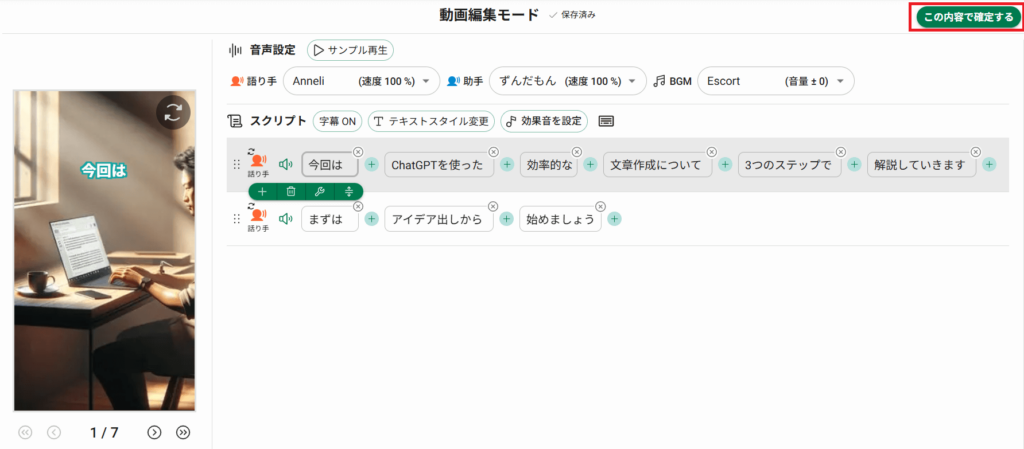Open 効果音を設定 sound effect settings
The width and height of the screenshot is (1024, 449).
click(x=544, y=121)
